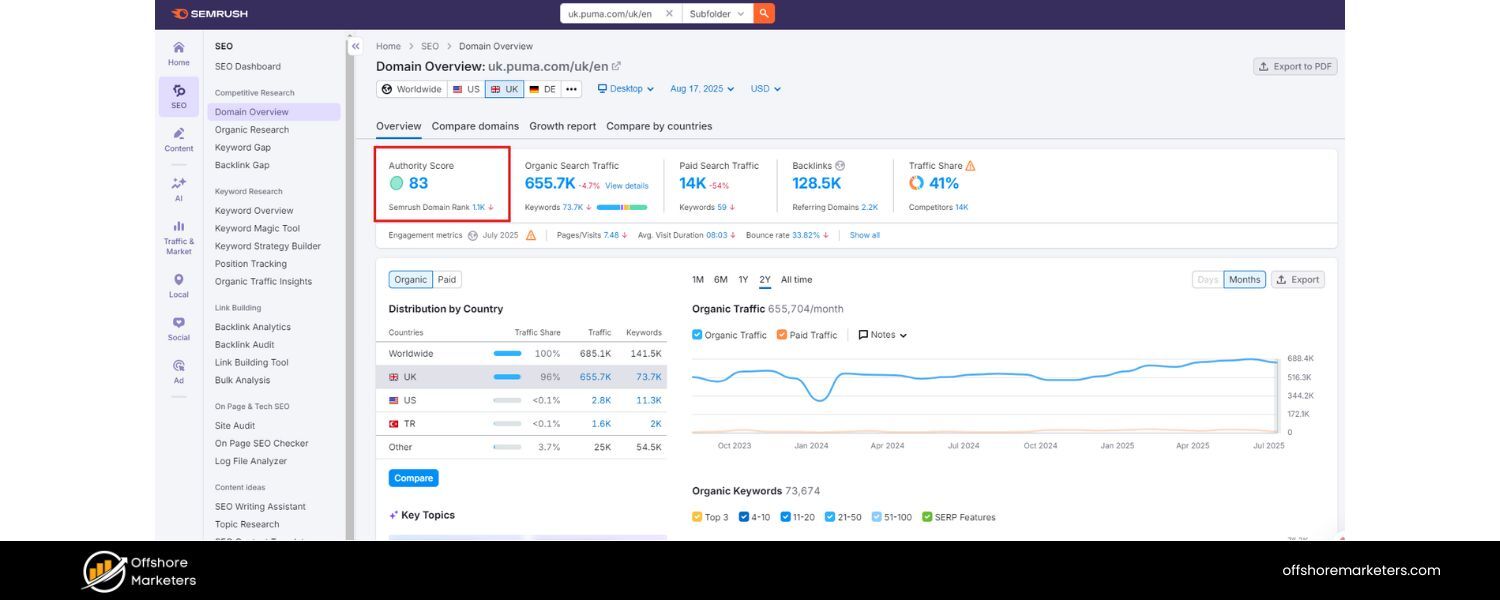Image resolution: width=1500 pixels, height=600 pixels.
Task: Toggle the Organic Traffic checkbox
Action: [x=698, y=335]
